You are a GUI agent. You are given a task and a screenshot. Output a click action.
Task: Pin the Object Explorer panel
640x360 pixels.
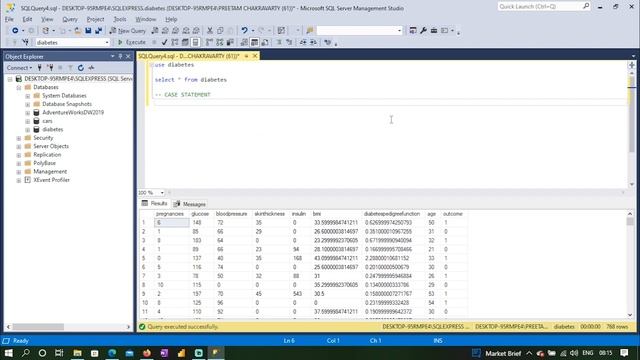[120, 56]
